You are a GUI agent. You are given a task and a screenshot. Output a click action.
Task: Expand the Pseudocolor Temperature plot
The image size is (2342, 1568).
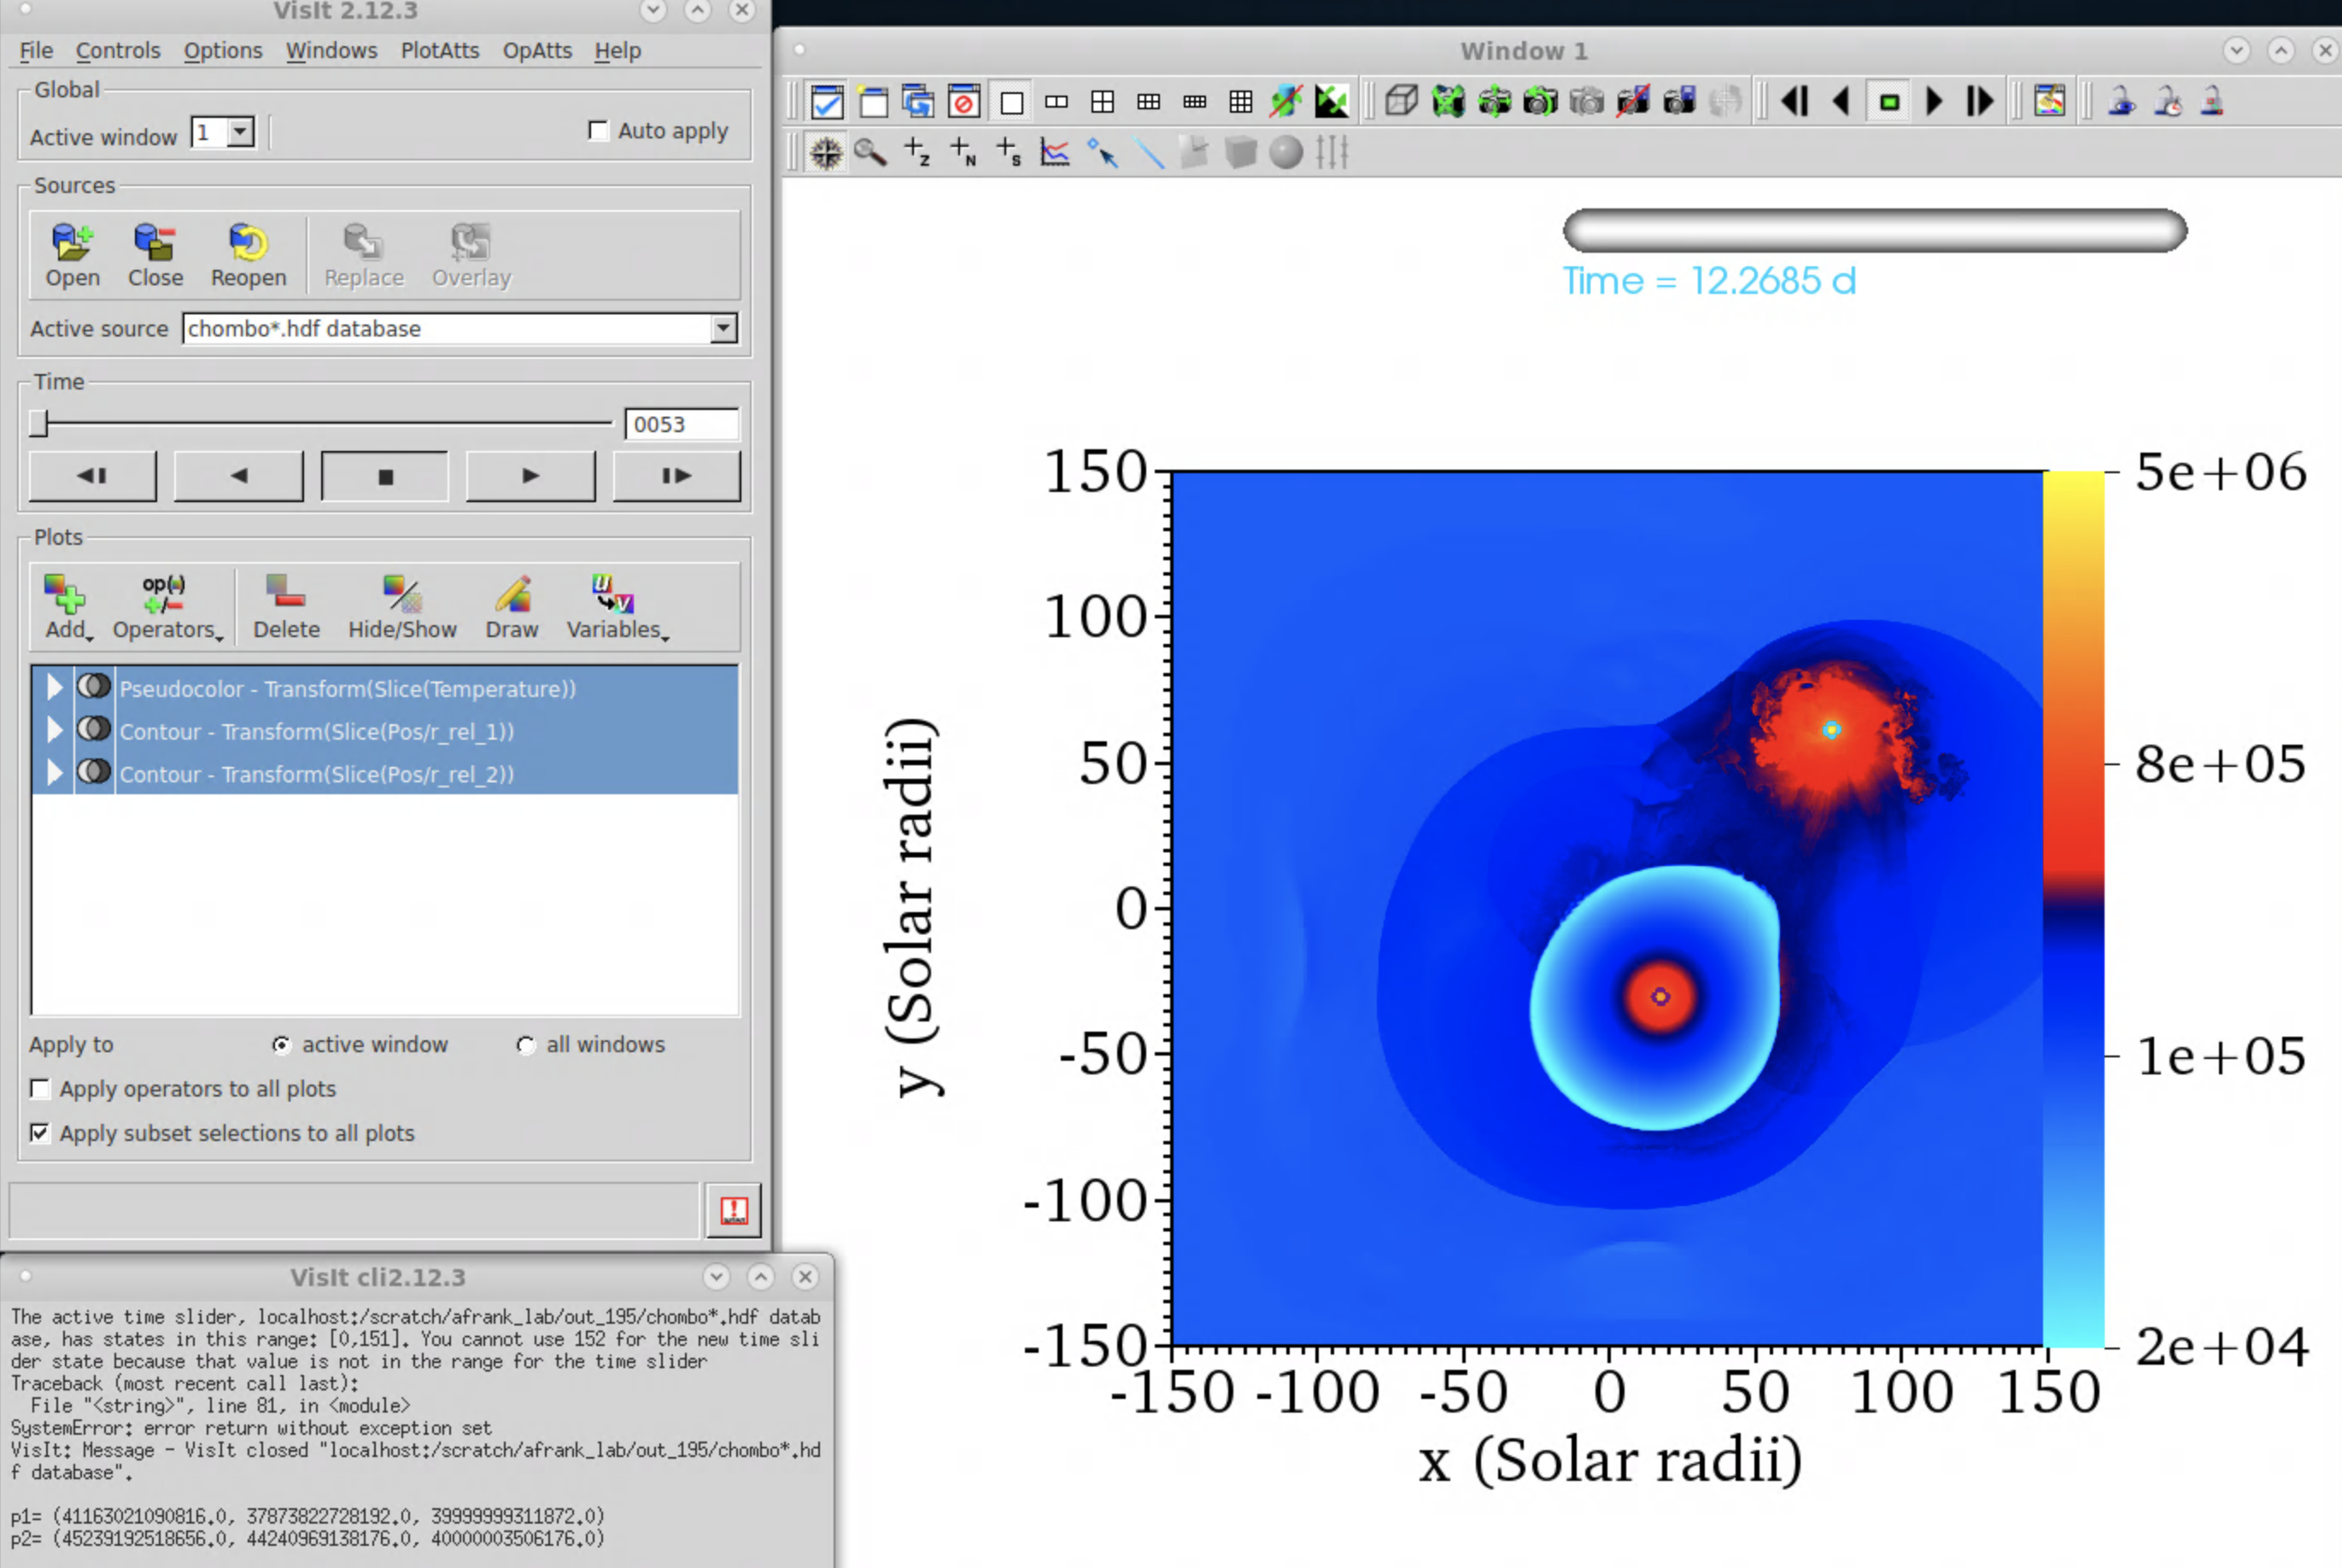54,688
